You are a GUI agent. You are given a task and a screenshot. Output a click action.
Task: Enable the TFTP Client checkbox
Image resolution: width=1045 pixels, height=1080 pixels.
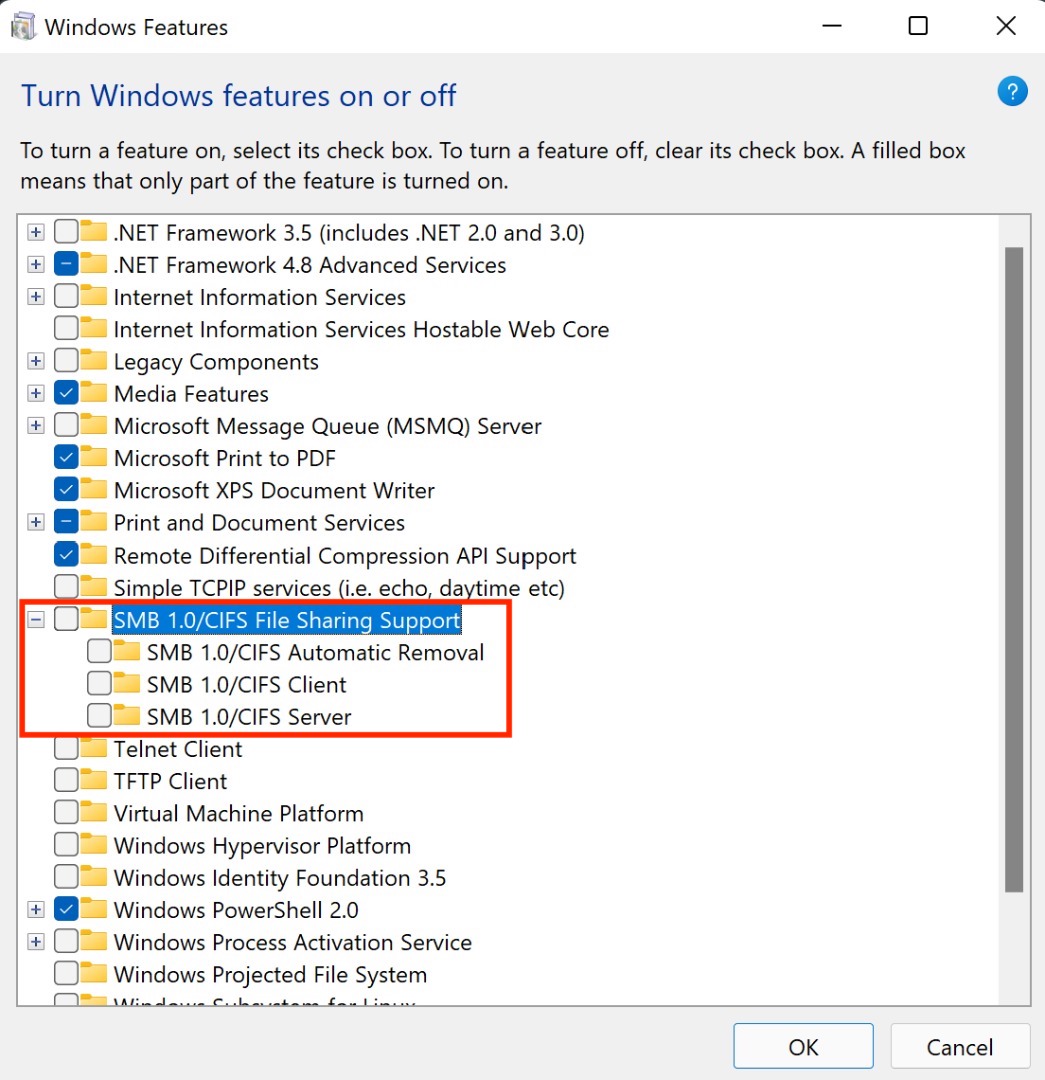[66, 781]
